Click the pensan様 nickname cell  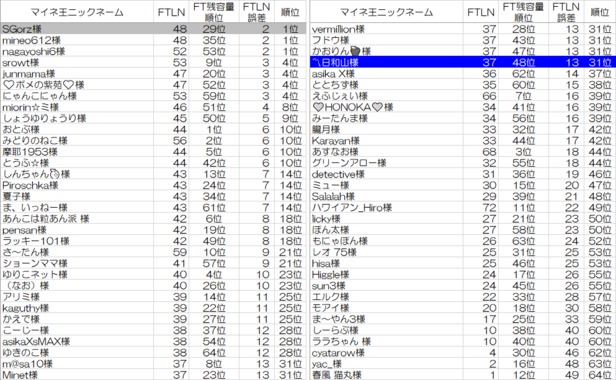point(77,230)
